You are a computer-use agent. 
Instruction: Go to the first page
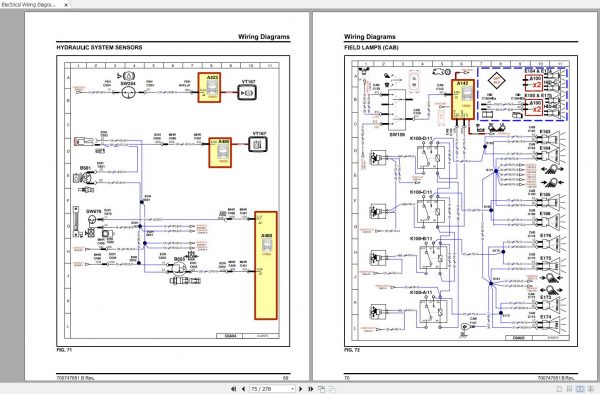click(233, 389)
